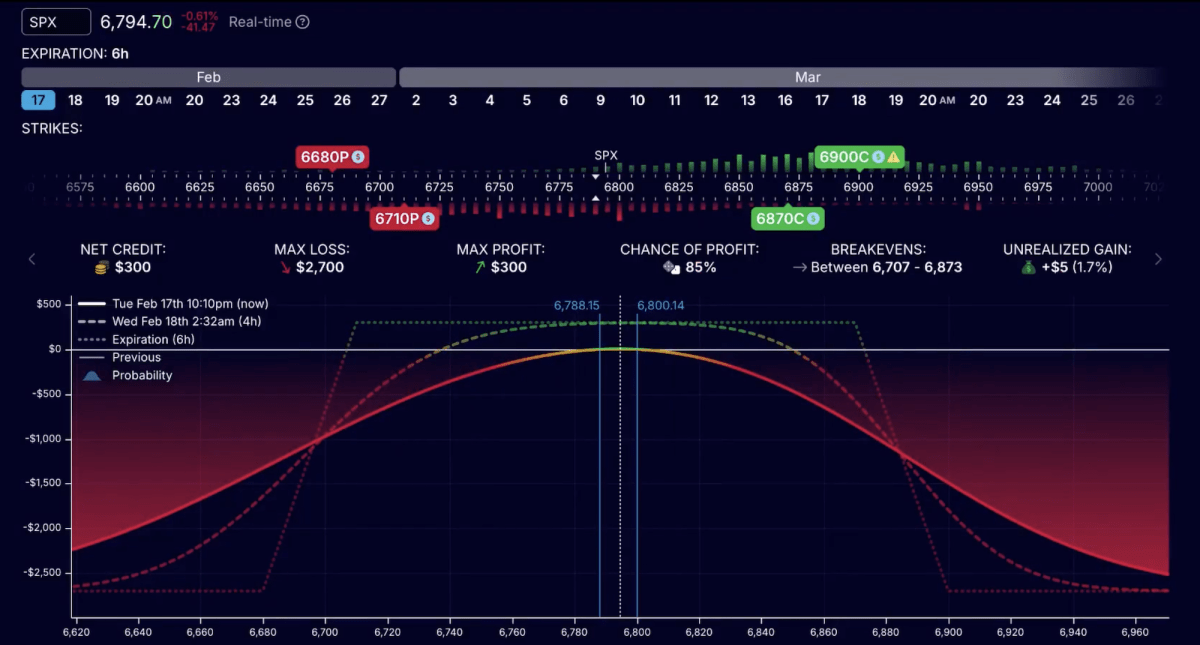Image resolution: width=1200 pixels, height=645 pixels.
Task: Click the coin price icon on the 6680P tag
Action: [x=357, y=157]
